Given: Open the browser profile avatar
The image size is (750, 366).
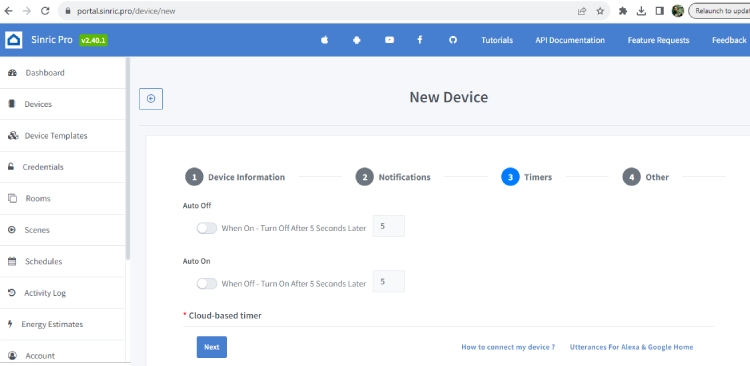Looking at the screenshot, I should pos(678,11).
